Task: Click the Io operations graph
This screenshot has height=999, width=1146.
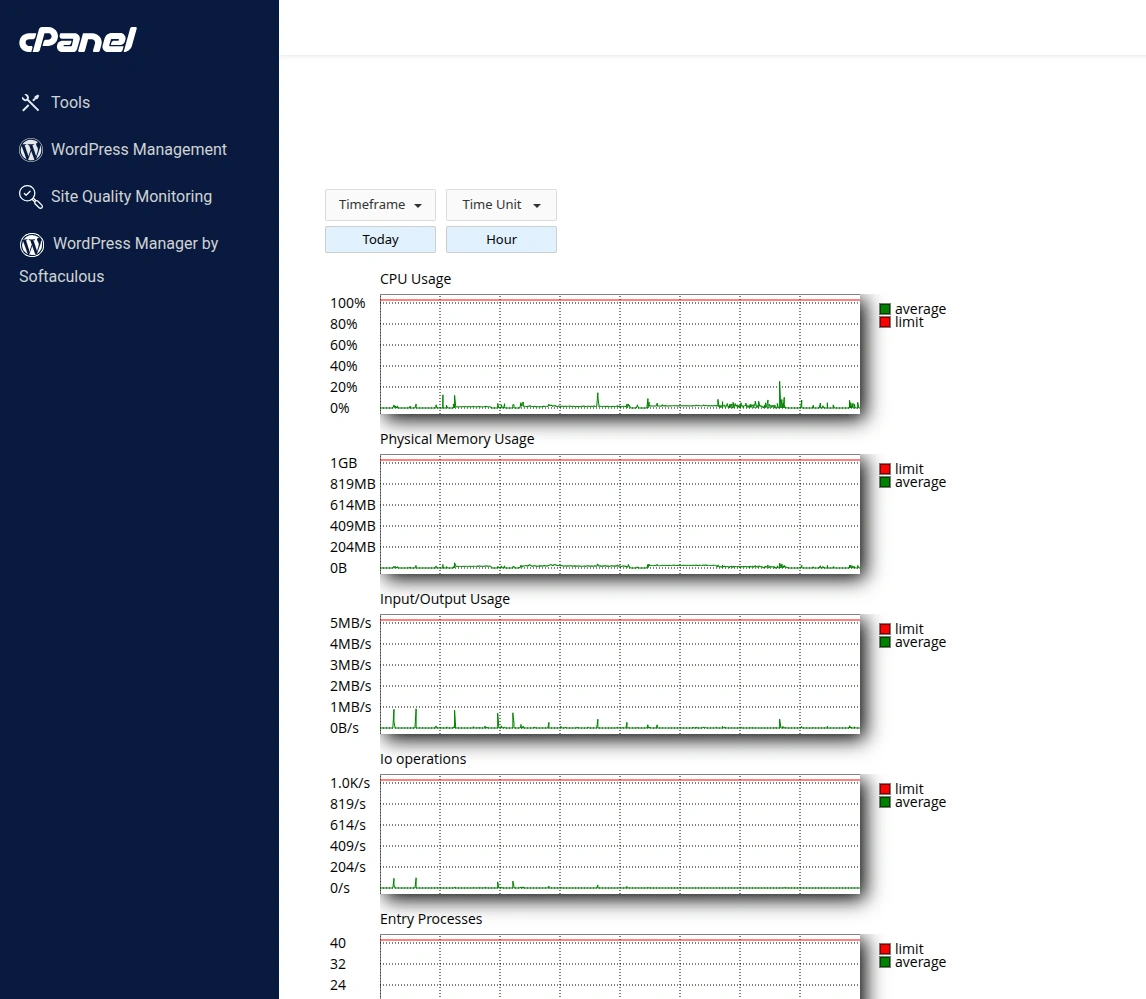Action: (x=619, y=834)
